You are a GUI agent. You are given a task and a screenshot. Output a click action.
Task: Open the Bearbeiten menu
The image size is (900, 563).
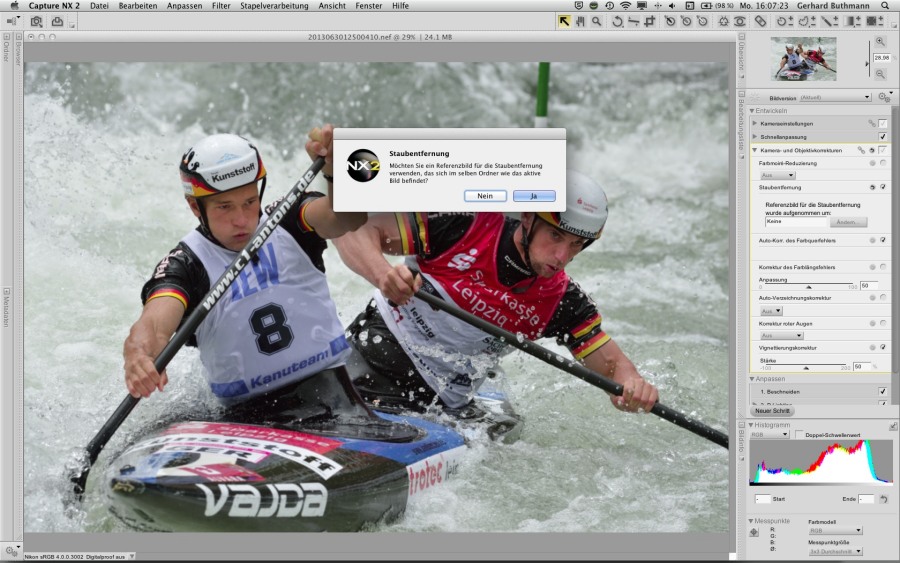coord(138,6)
